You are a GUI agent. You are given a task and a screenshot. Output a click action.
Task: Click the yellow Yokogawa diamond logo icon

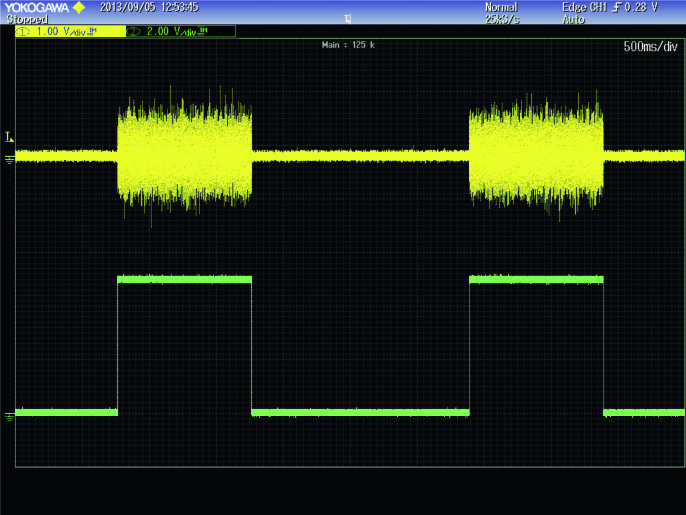tap(79, 7)
